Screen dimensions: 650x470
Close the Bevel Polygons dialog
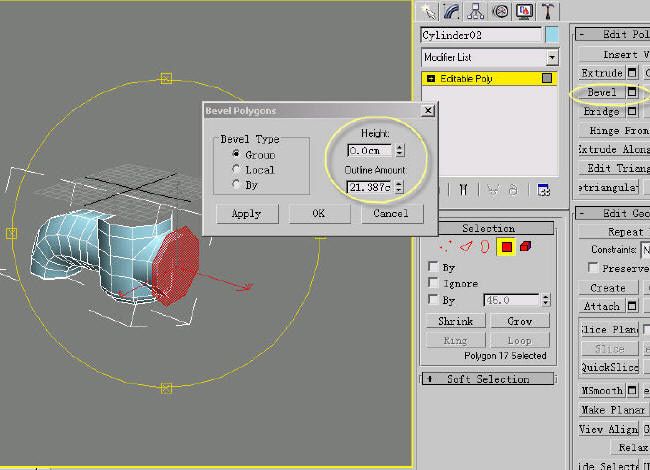tap(428, 111)
